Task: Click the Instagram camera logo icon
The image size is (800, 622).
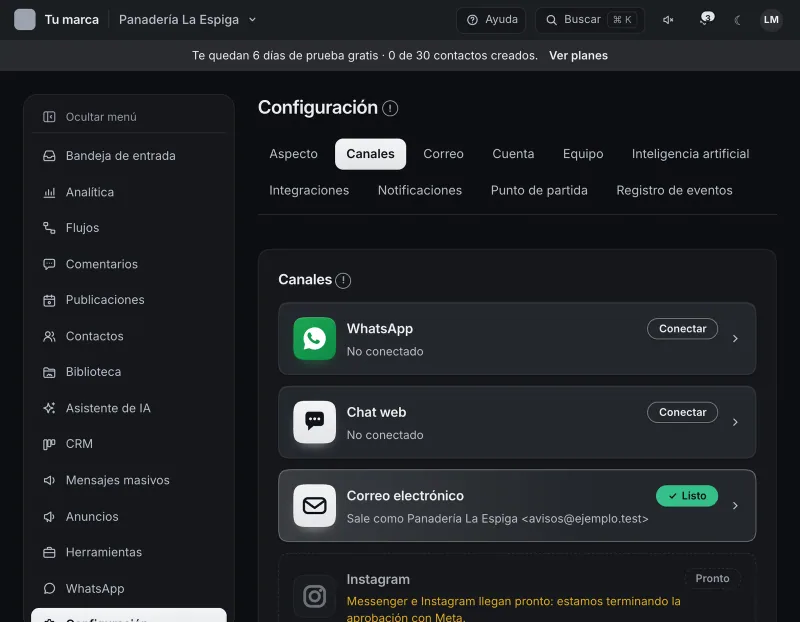Action: pyautogui.click(x=314, y=596)
